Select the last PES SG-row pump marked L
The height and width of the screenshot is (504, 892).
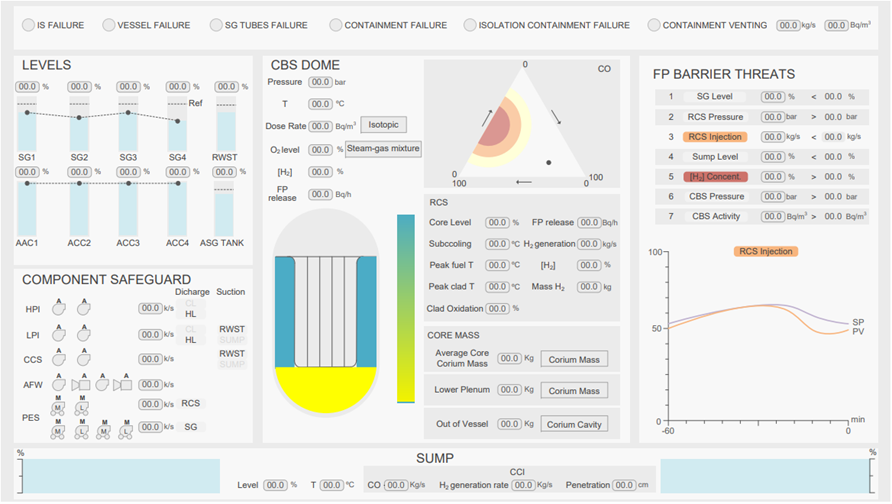[x=126, y=431]
